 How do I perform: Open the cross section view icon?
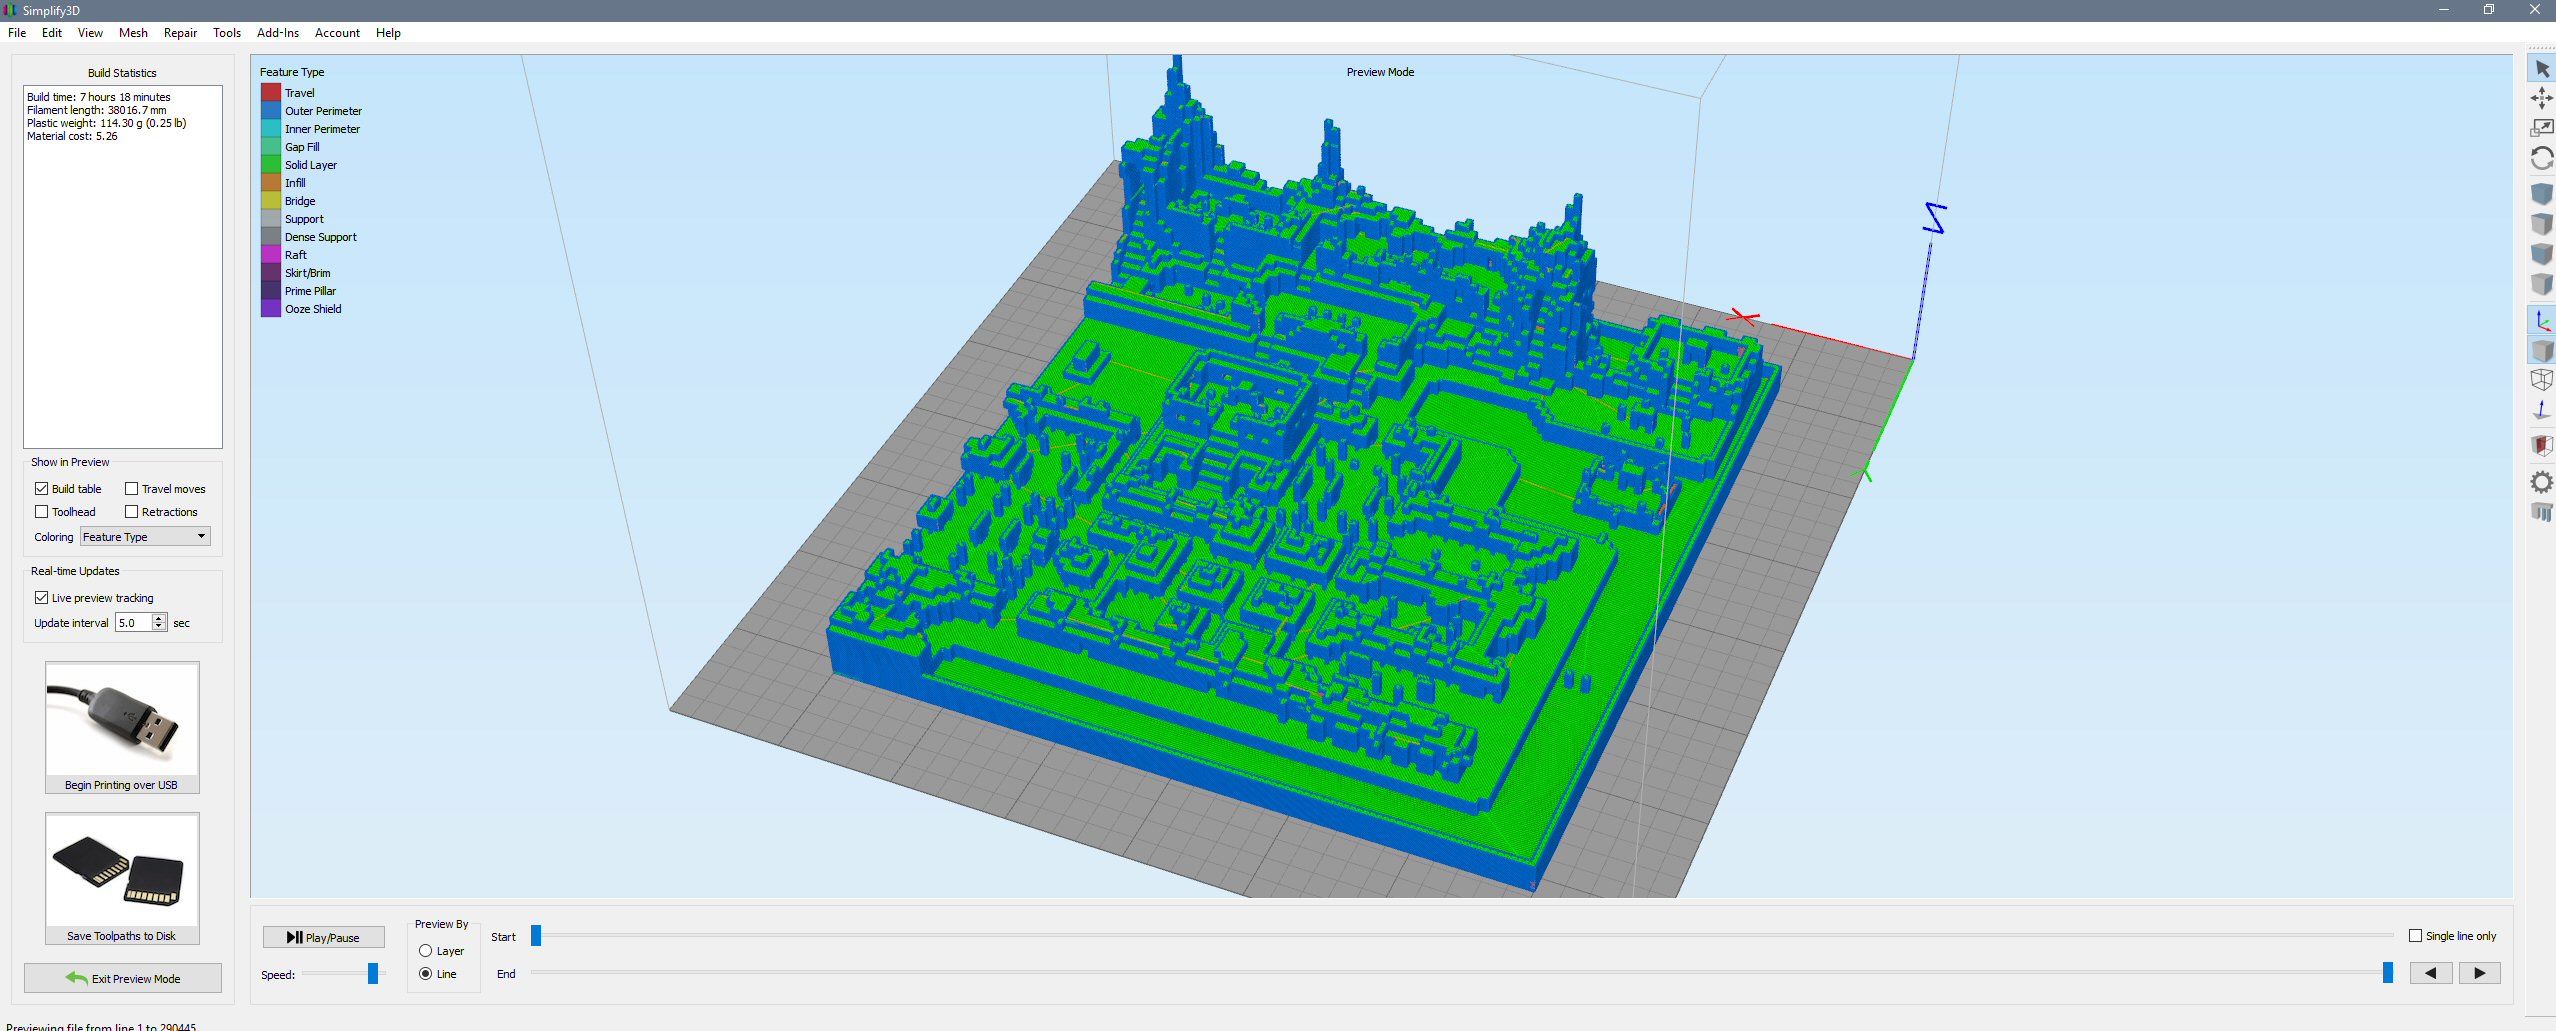click(2541, 445)
